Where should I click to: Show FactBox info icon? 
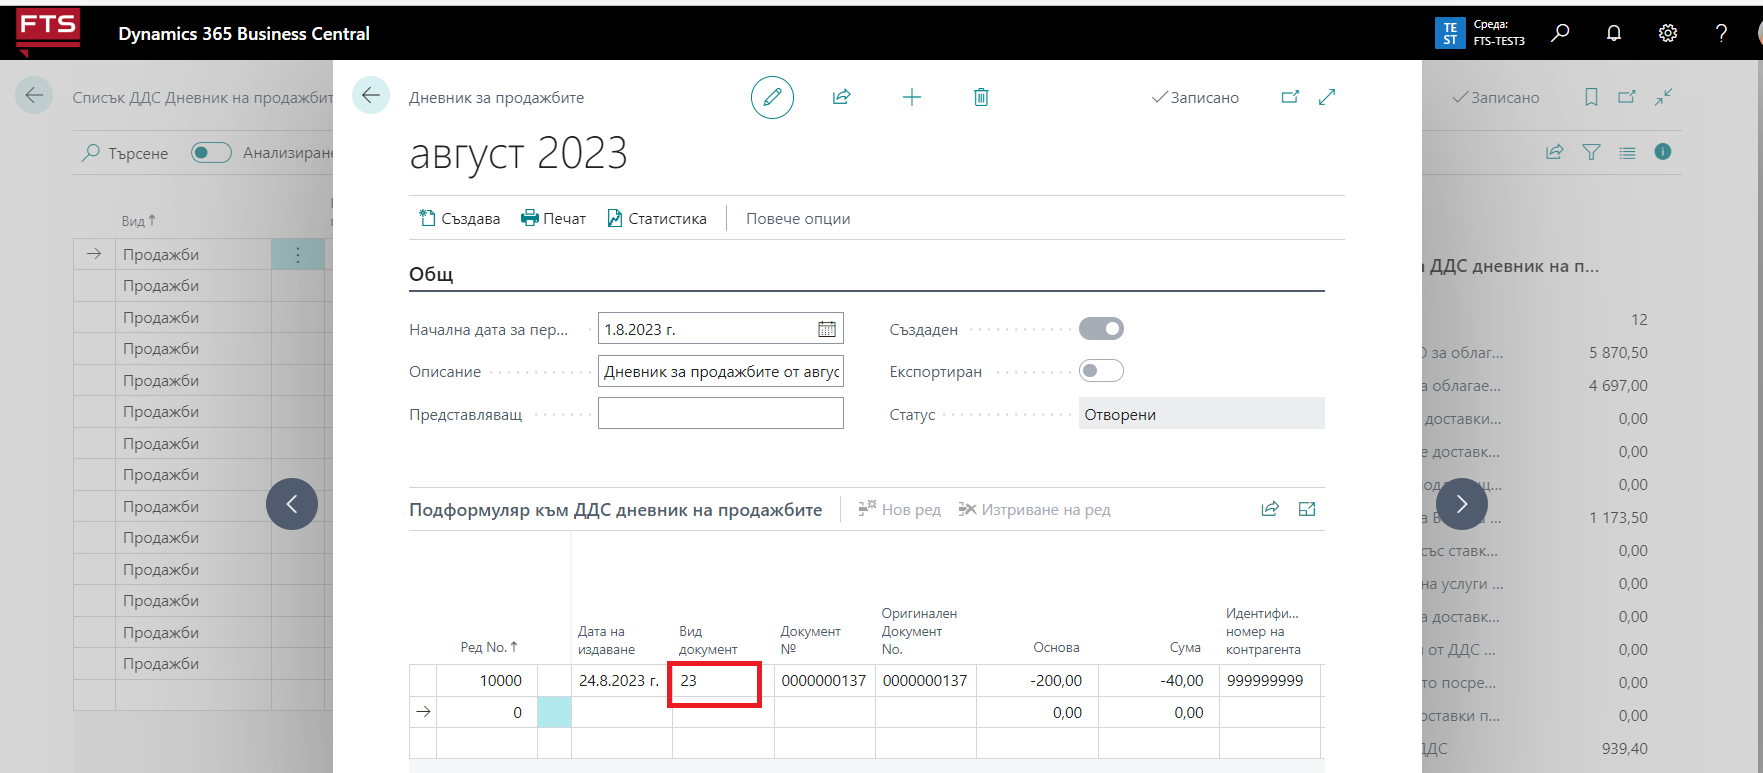(1663, 152)
